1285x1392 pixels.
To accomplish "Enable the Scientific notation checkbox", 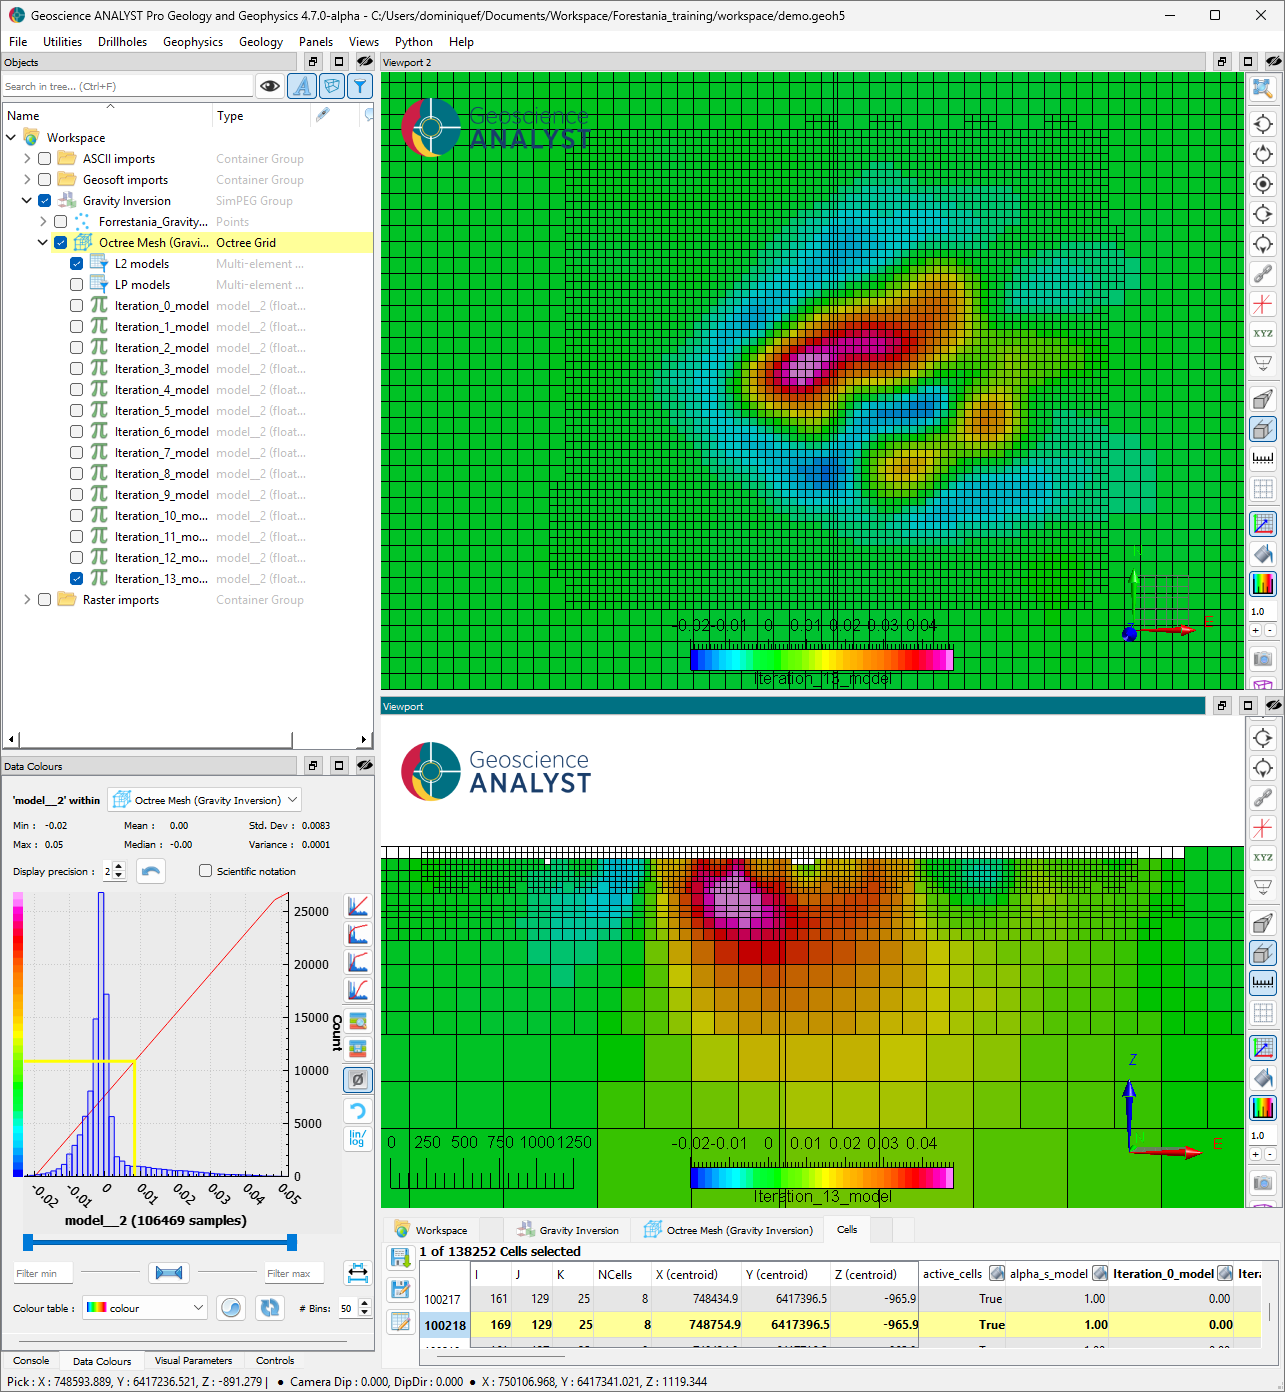I will pyautogui.click(x=206, y=871).
